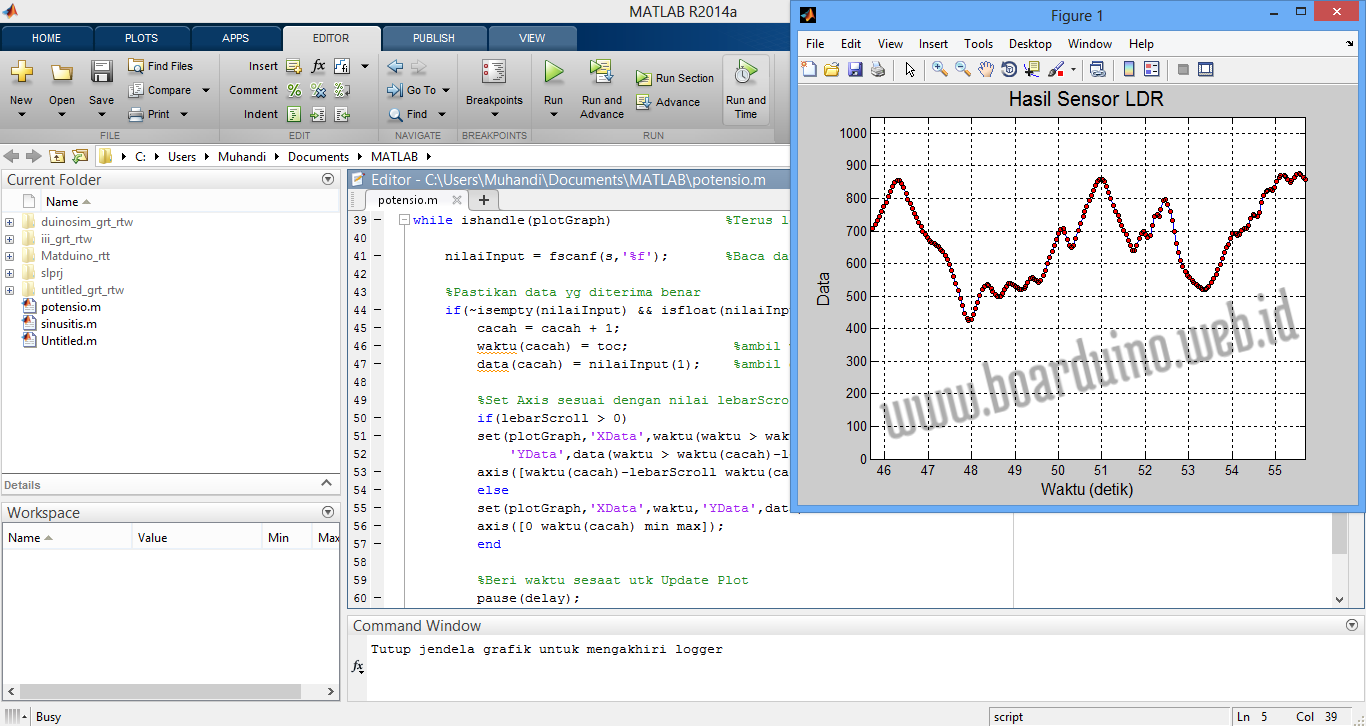Image resolution: width=1366 pixels, height=726 pixels.
Task: Open potensio.m in the Current Folder list
Action: (x=71, y=307)
